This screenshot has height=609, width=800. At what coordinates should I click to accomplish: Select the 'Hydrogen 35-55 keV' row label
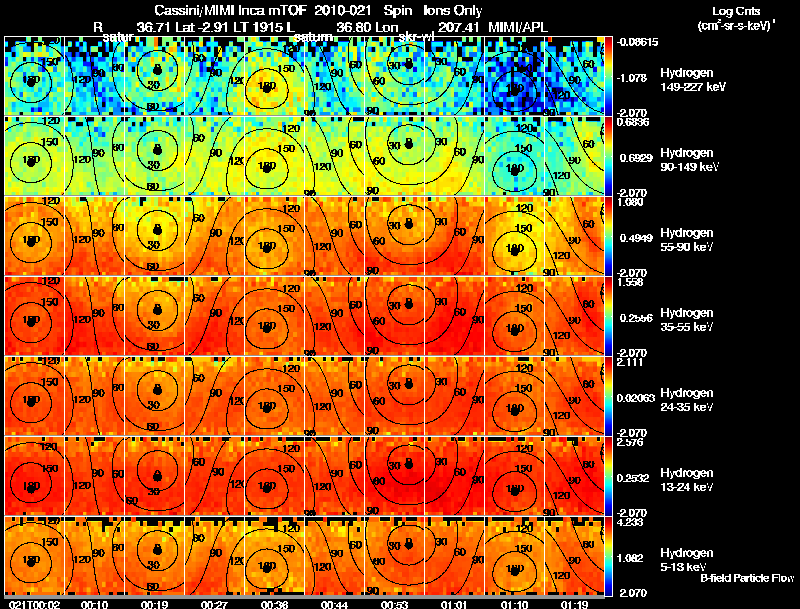tap(687, 320)
